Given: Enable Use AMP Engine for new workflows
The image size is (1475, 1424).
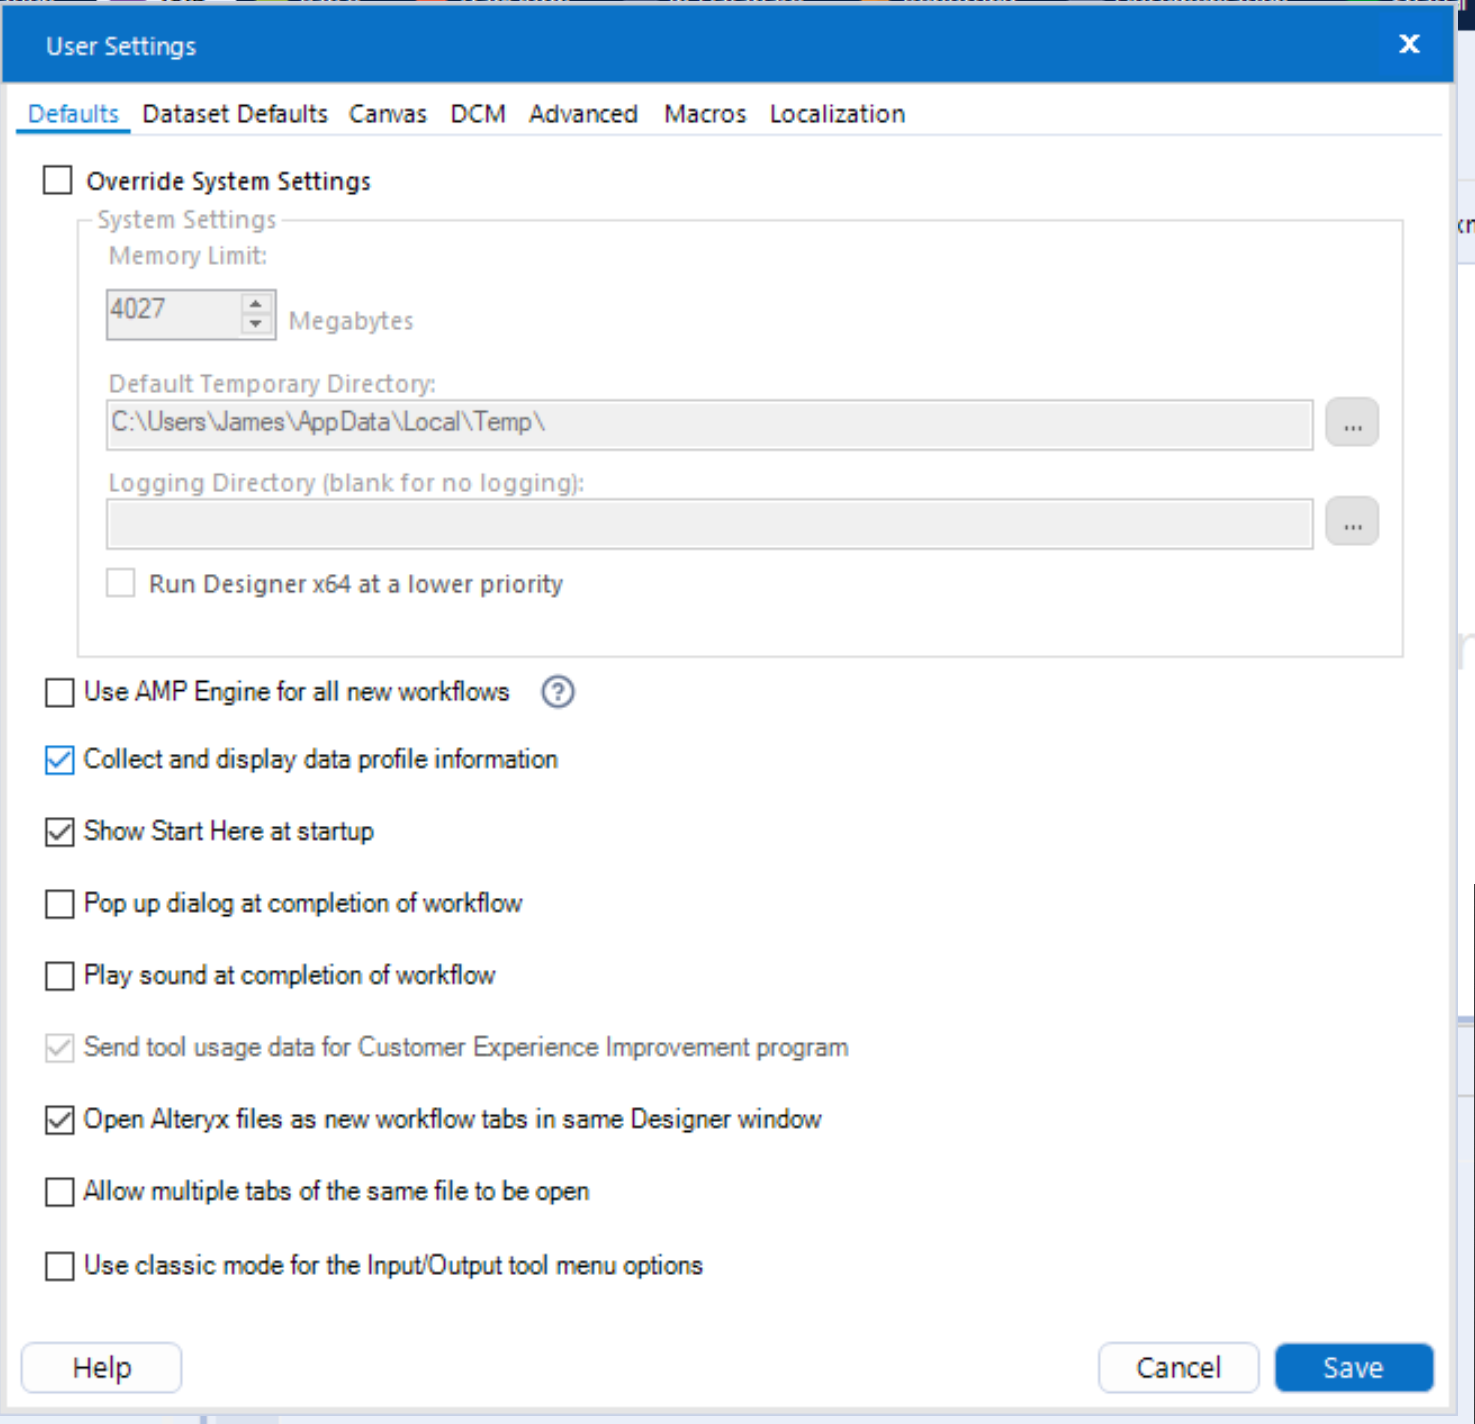Looking at the screenshot, I should 60,692.
